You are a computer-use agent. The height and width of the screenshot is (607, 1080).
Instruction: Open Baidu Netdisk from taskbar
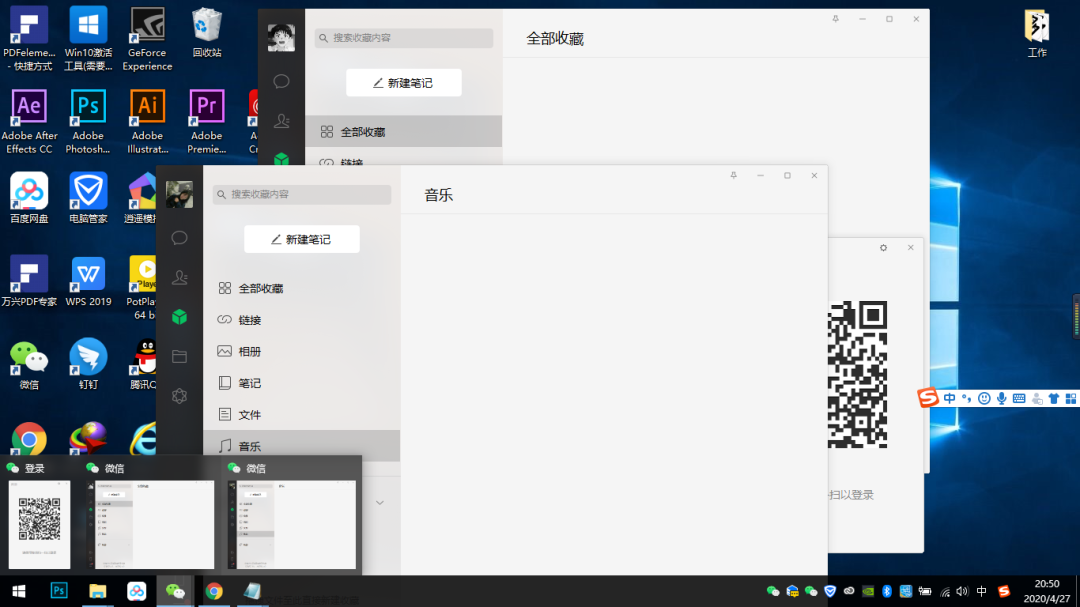136,591
